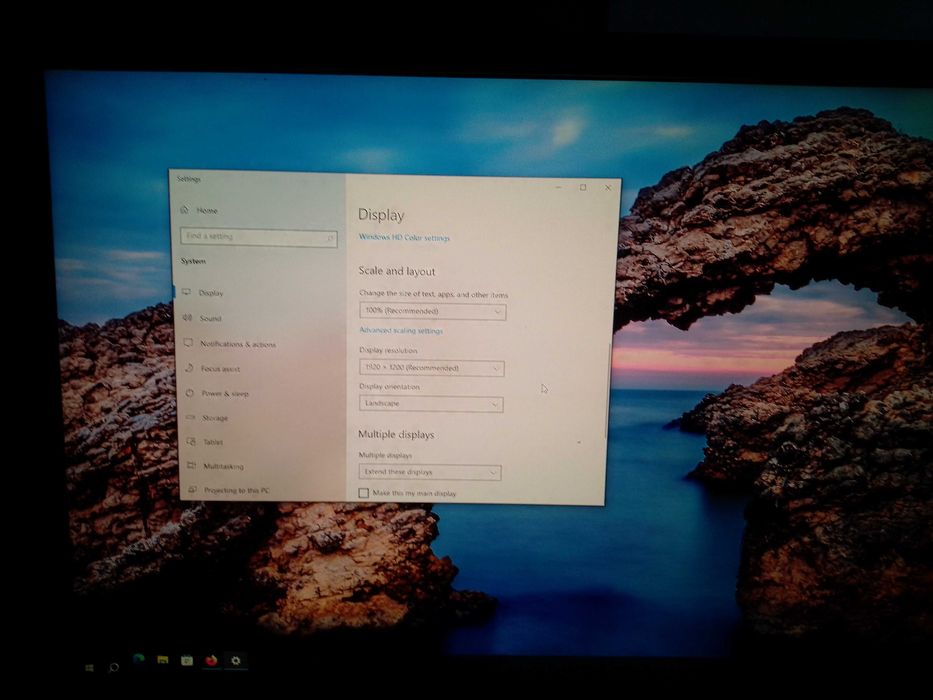Screen dimensions: 933x700
Task: Open File Explorer from the taskbar
Action: click(x=162, y=660)
